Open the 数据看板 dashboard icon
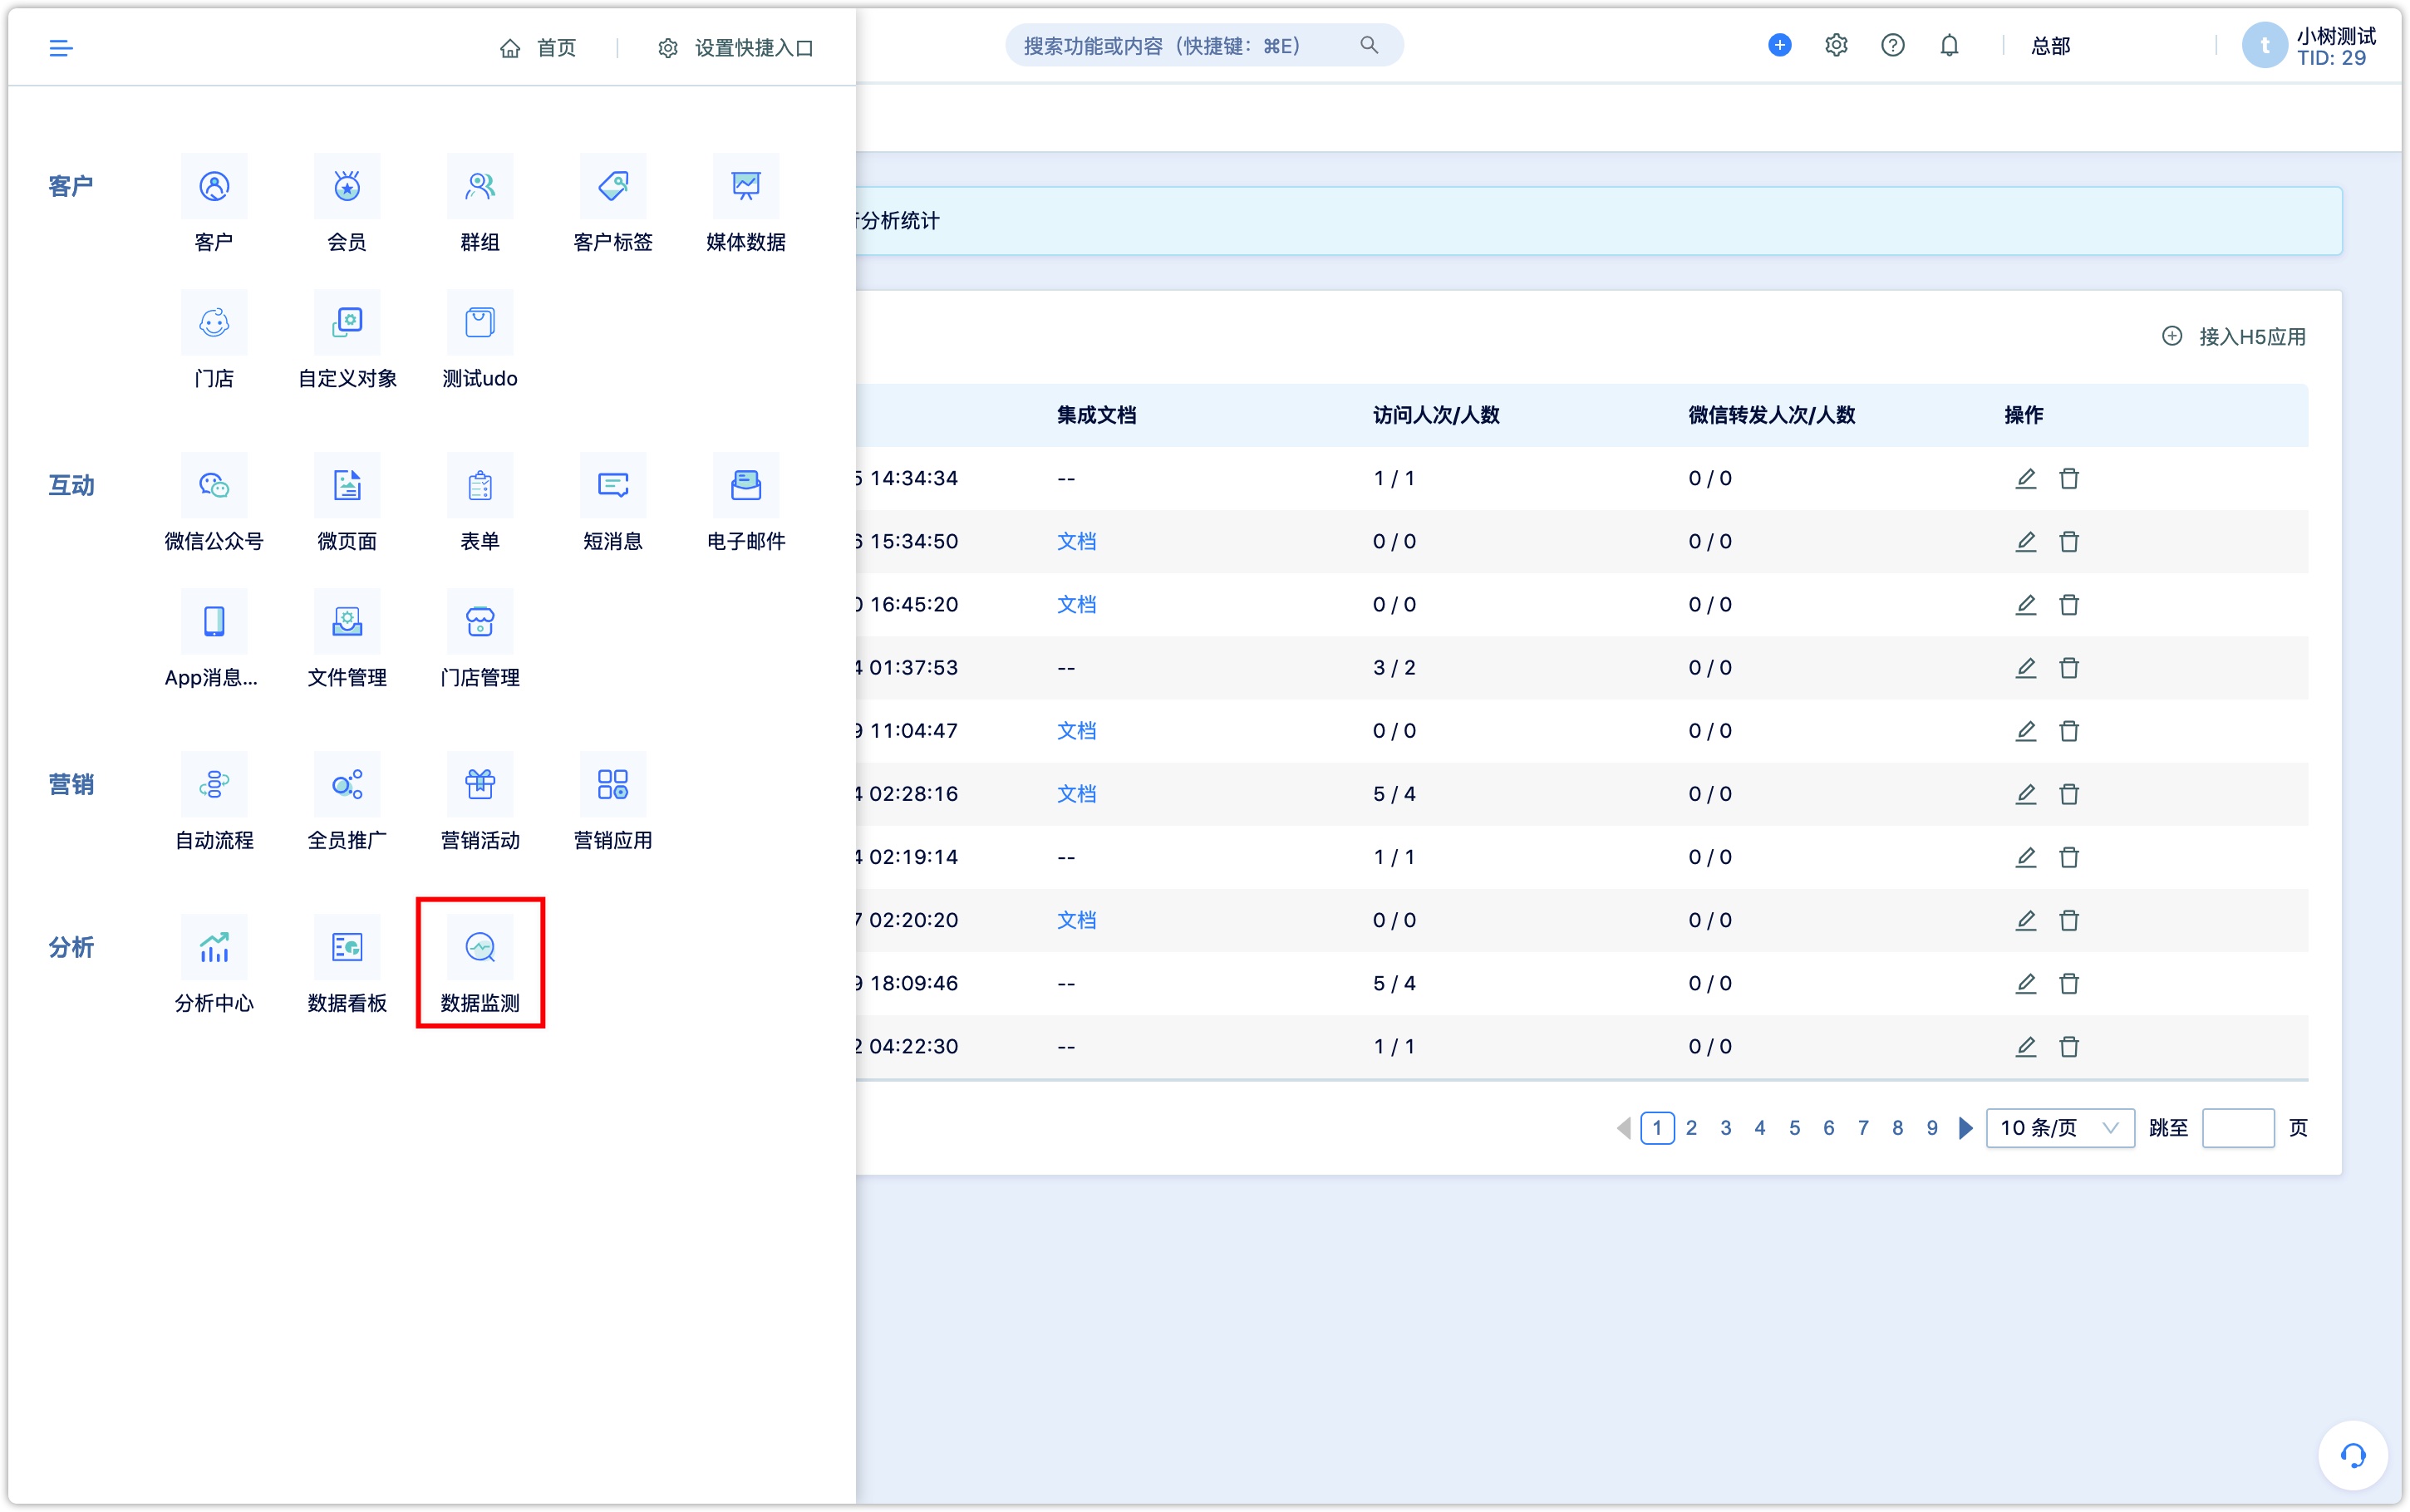 pos(347,946)
